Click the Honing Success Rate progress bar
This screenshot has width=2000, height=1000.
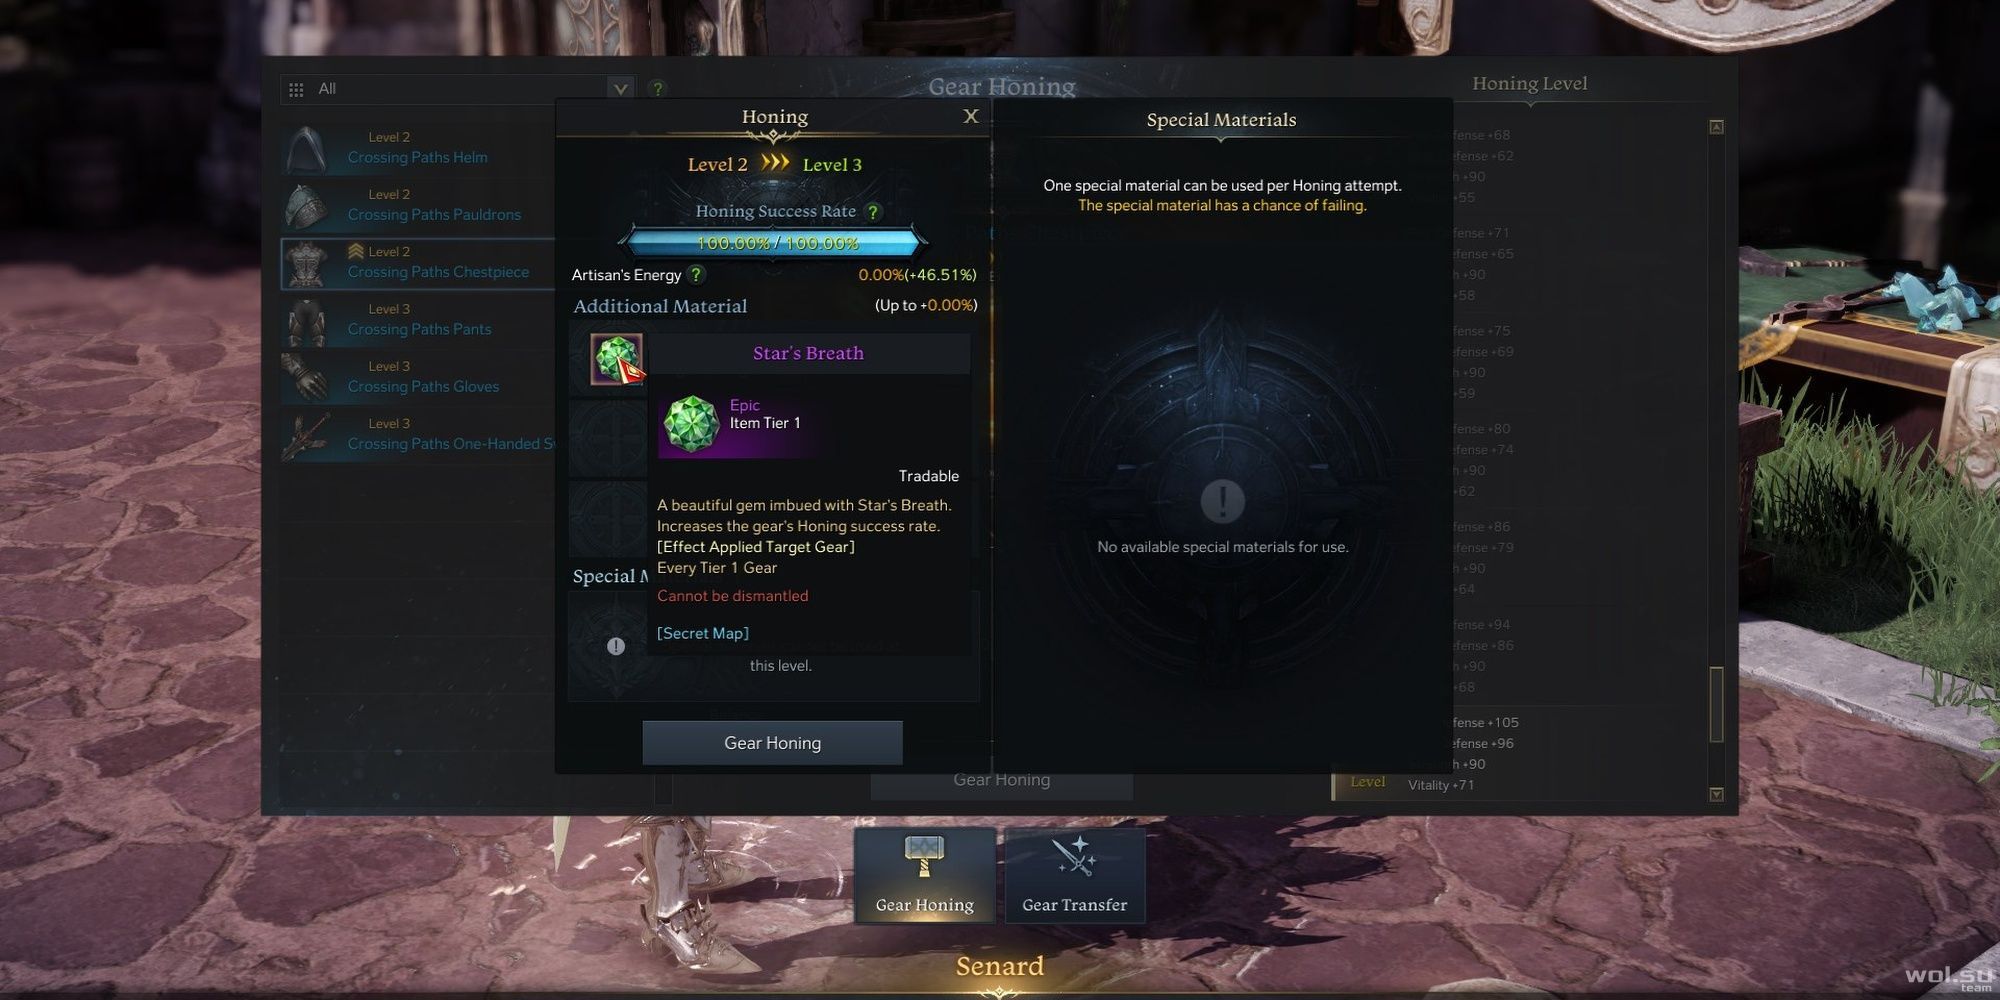(x=772, y=243)
